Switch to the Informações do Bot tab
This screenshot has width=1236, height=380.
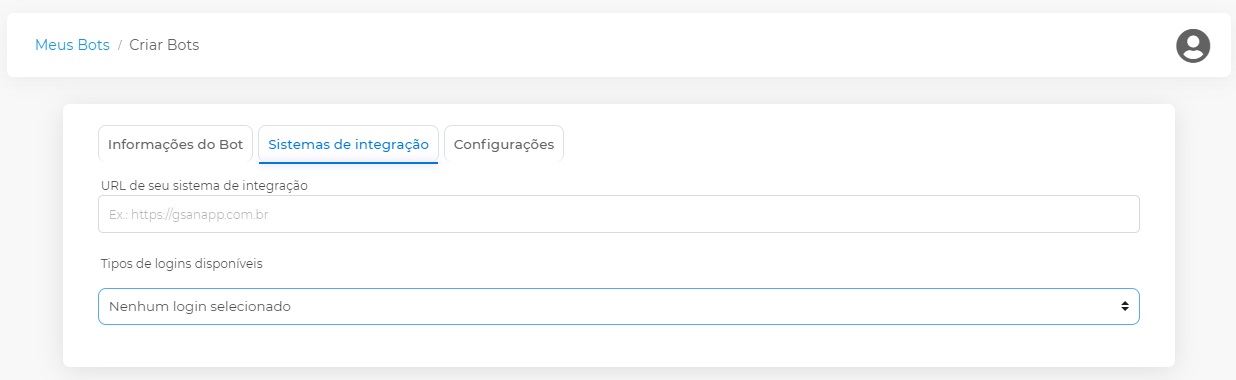(x=176, y=144)
